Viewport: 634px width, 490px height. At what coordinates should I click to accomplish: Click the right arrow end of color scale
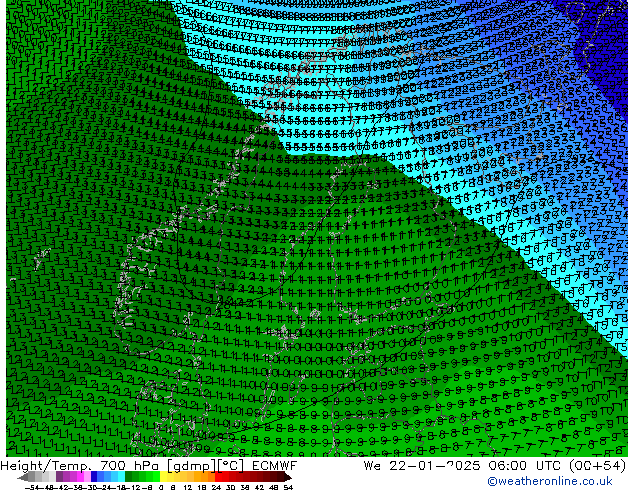coord(288,477)
